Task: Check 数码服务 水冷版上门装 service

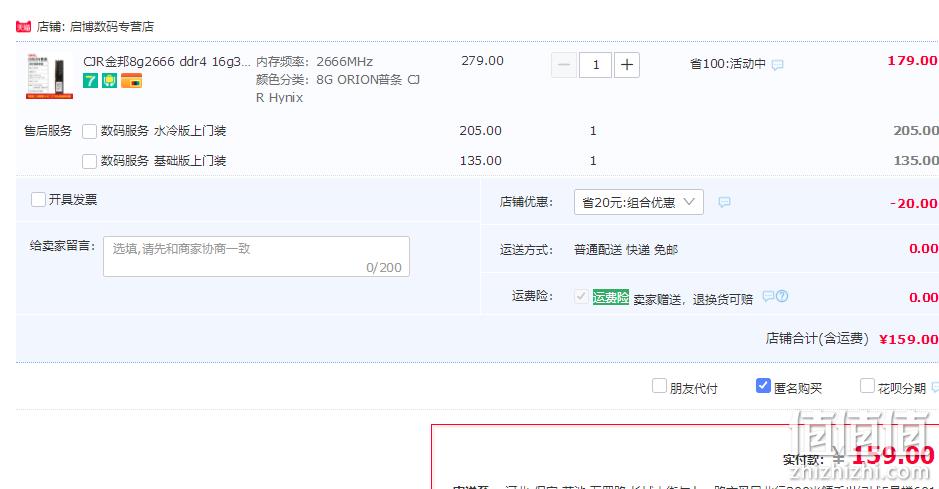Action: tap(89, 131)
